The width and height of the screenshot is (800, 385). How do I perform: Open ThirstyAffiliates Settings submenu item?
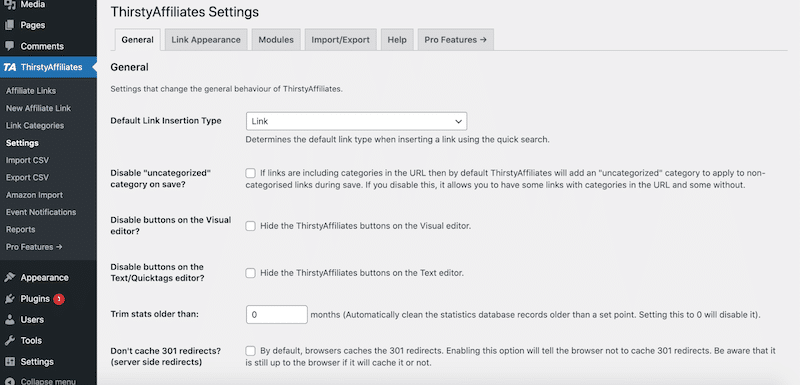22,143
